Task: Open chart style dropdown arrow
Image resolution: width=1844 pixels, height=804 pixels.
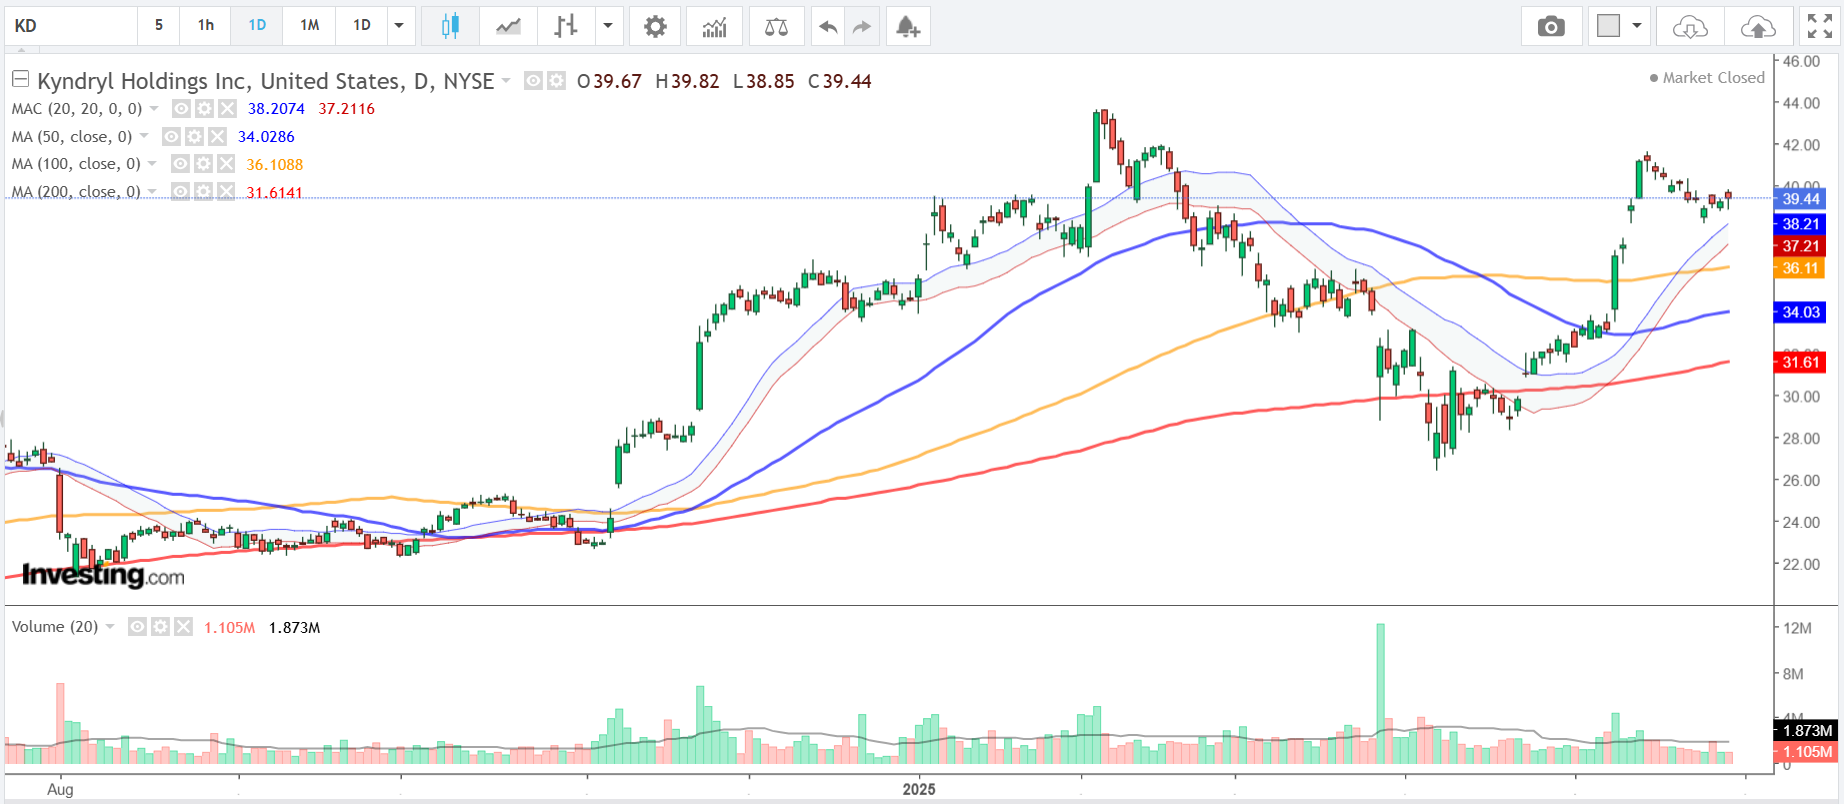Action: click(608, 26)
